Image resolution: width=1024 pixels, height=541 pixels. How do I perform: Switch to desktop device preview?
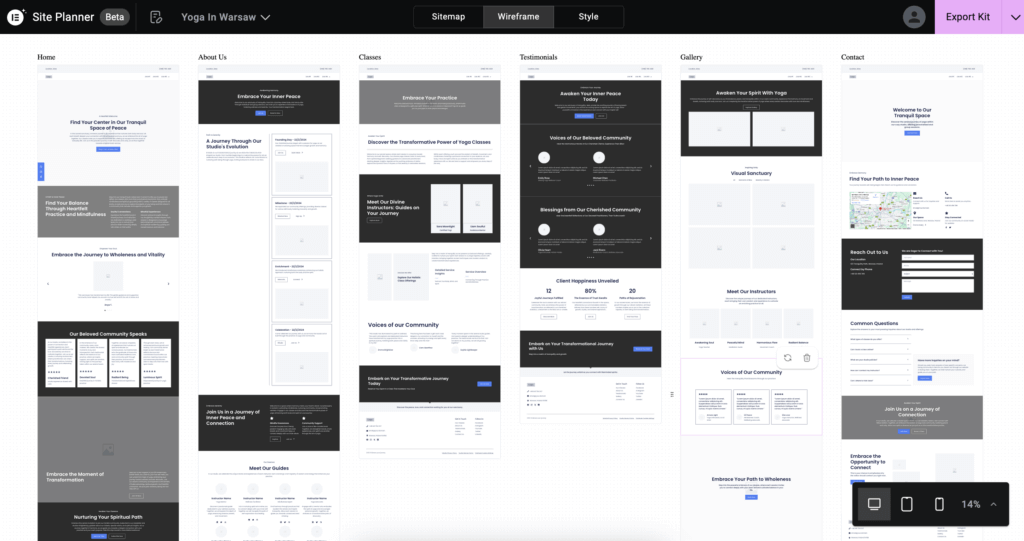click(x=874, y=504)
